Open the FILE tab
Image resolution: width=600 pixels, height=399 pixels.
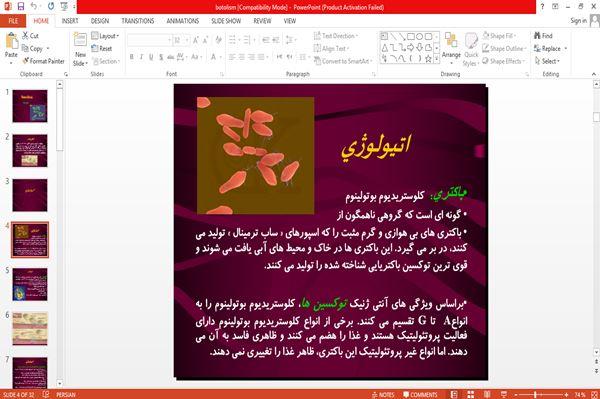13,21
